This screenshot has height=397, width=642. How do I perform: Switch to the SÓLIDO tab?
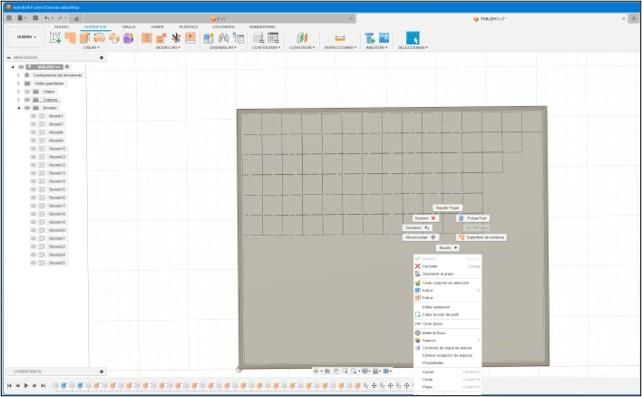pyautogui.click(x=61, y=27)
